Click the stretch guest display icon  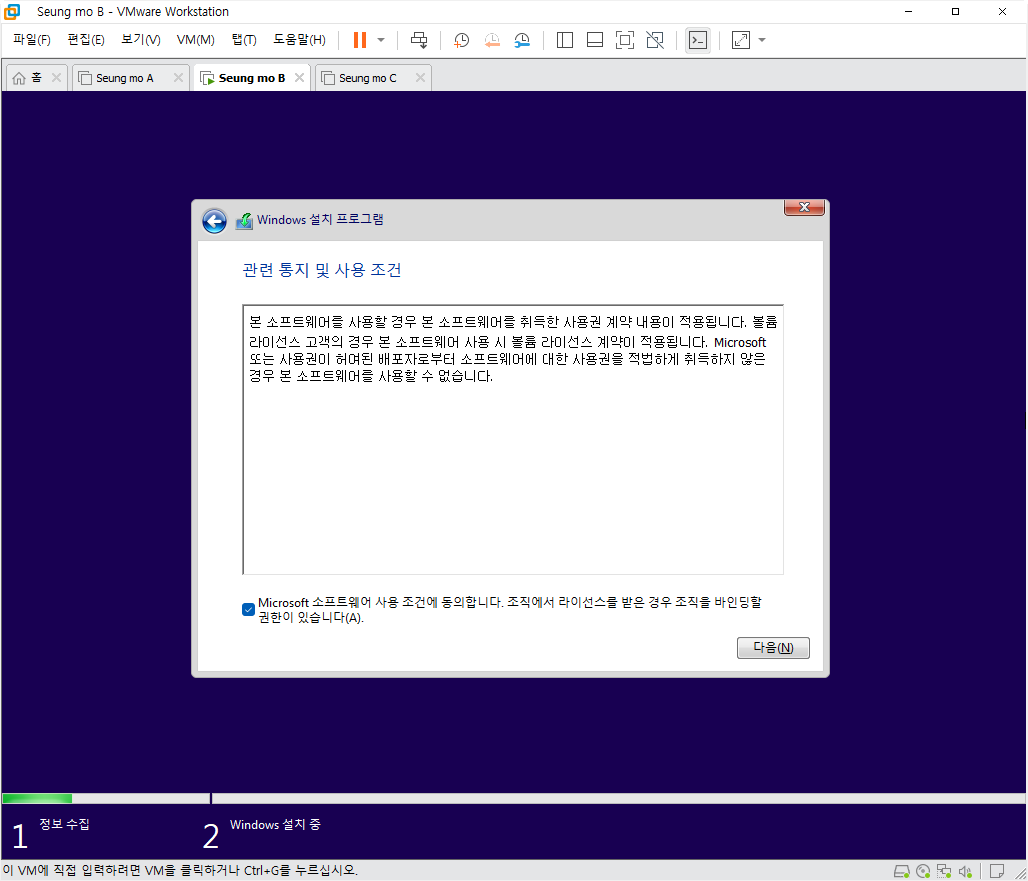(x=741, y=40)
